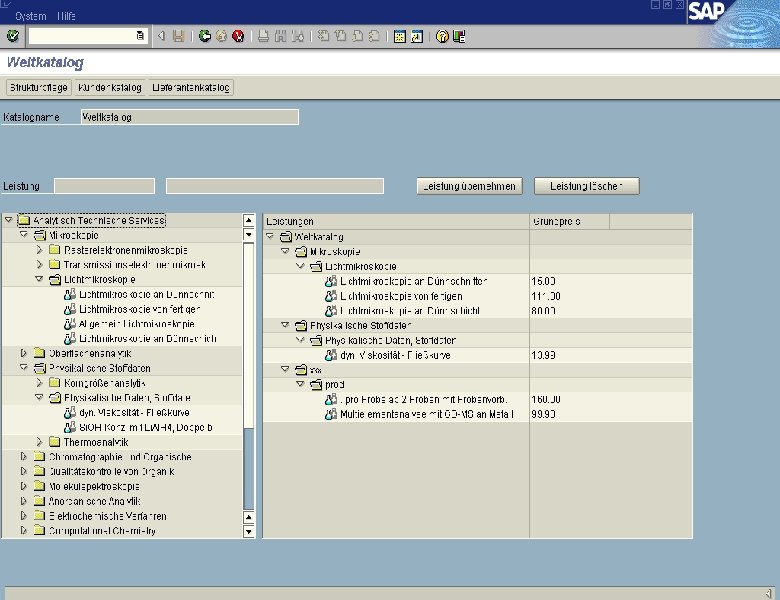Click service icon of Allgemeine Lichtmikroskopie
The height and width of the screenshot is (600, 780).
(70, 324)
